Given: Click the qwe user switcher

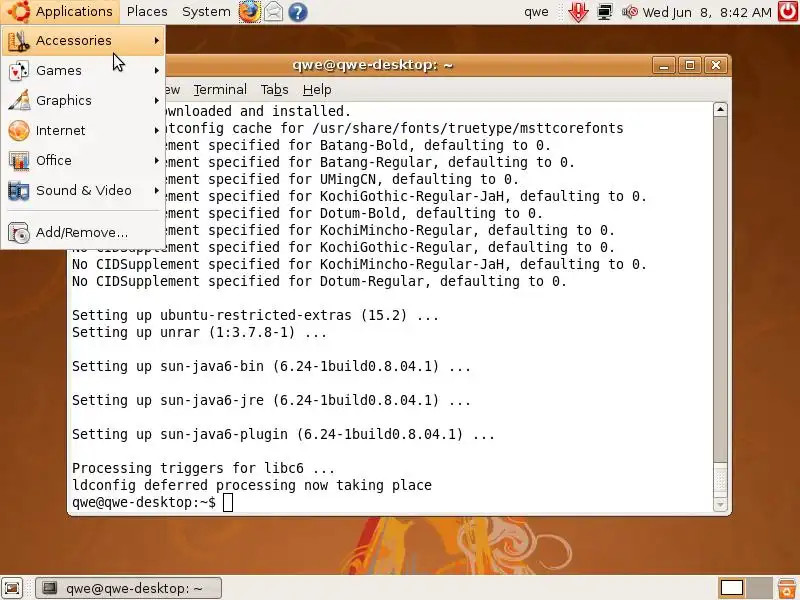Looking at the screenshot, I should (x=536, y=12).
